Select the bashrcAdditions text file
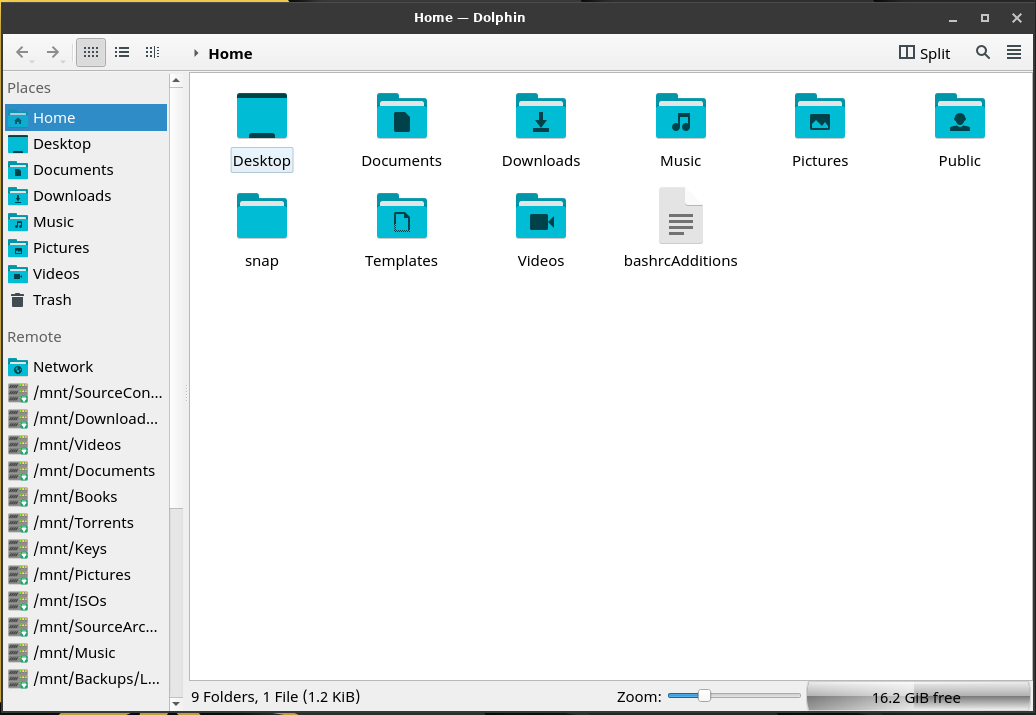1036x715 pixels. 680,216
